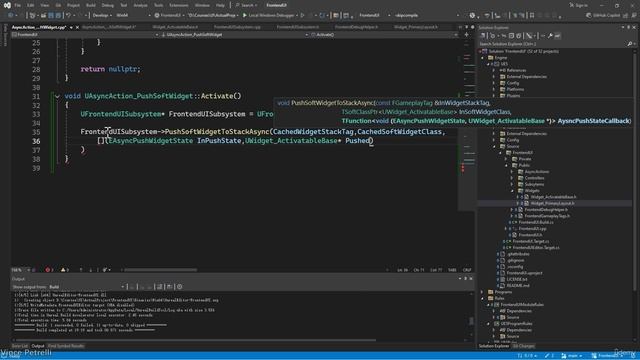640x360 pixels.
Task: Click Solution Explorer search magnifier icon
Action: [630, 44]
